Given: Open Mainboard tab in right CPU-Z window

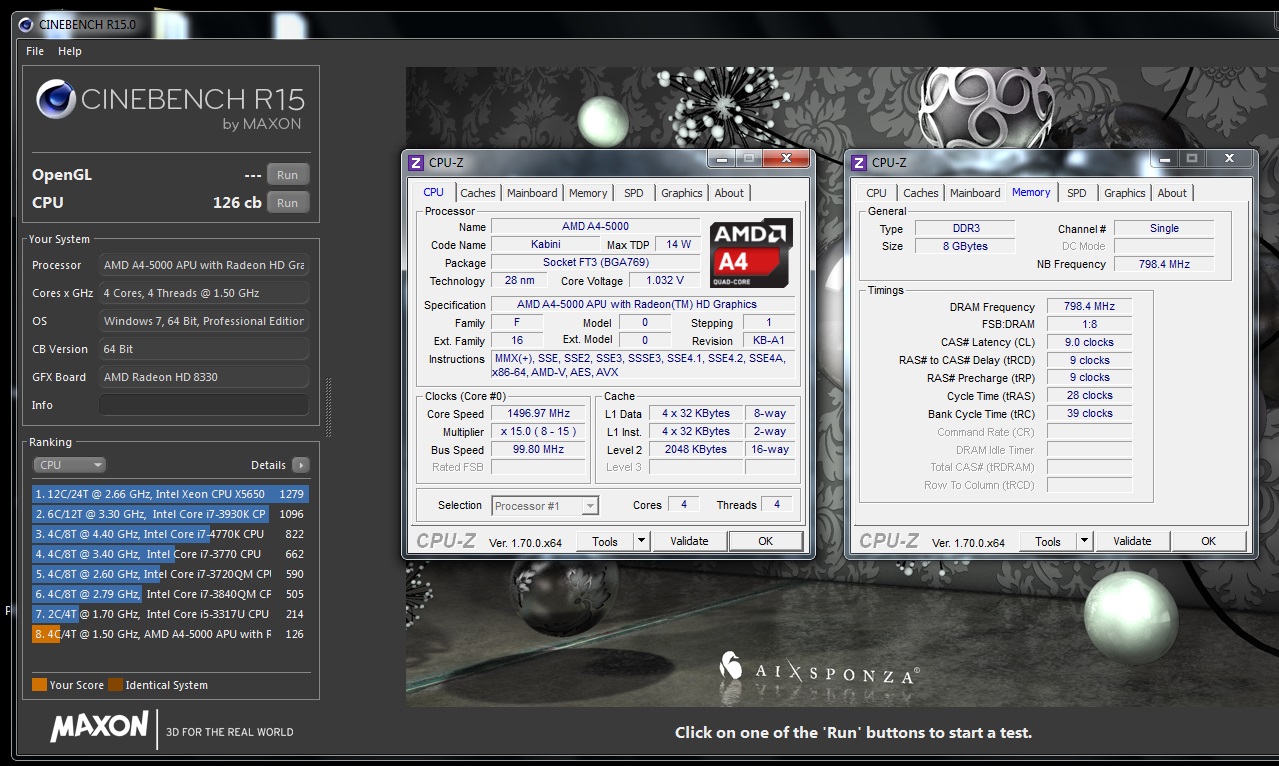Looking at the screenshot, I should coord(975,193).
